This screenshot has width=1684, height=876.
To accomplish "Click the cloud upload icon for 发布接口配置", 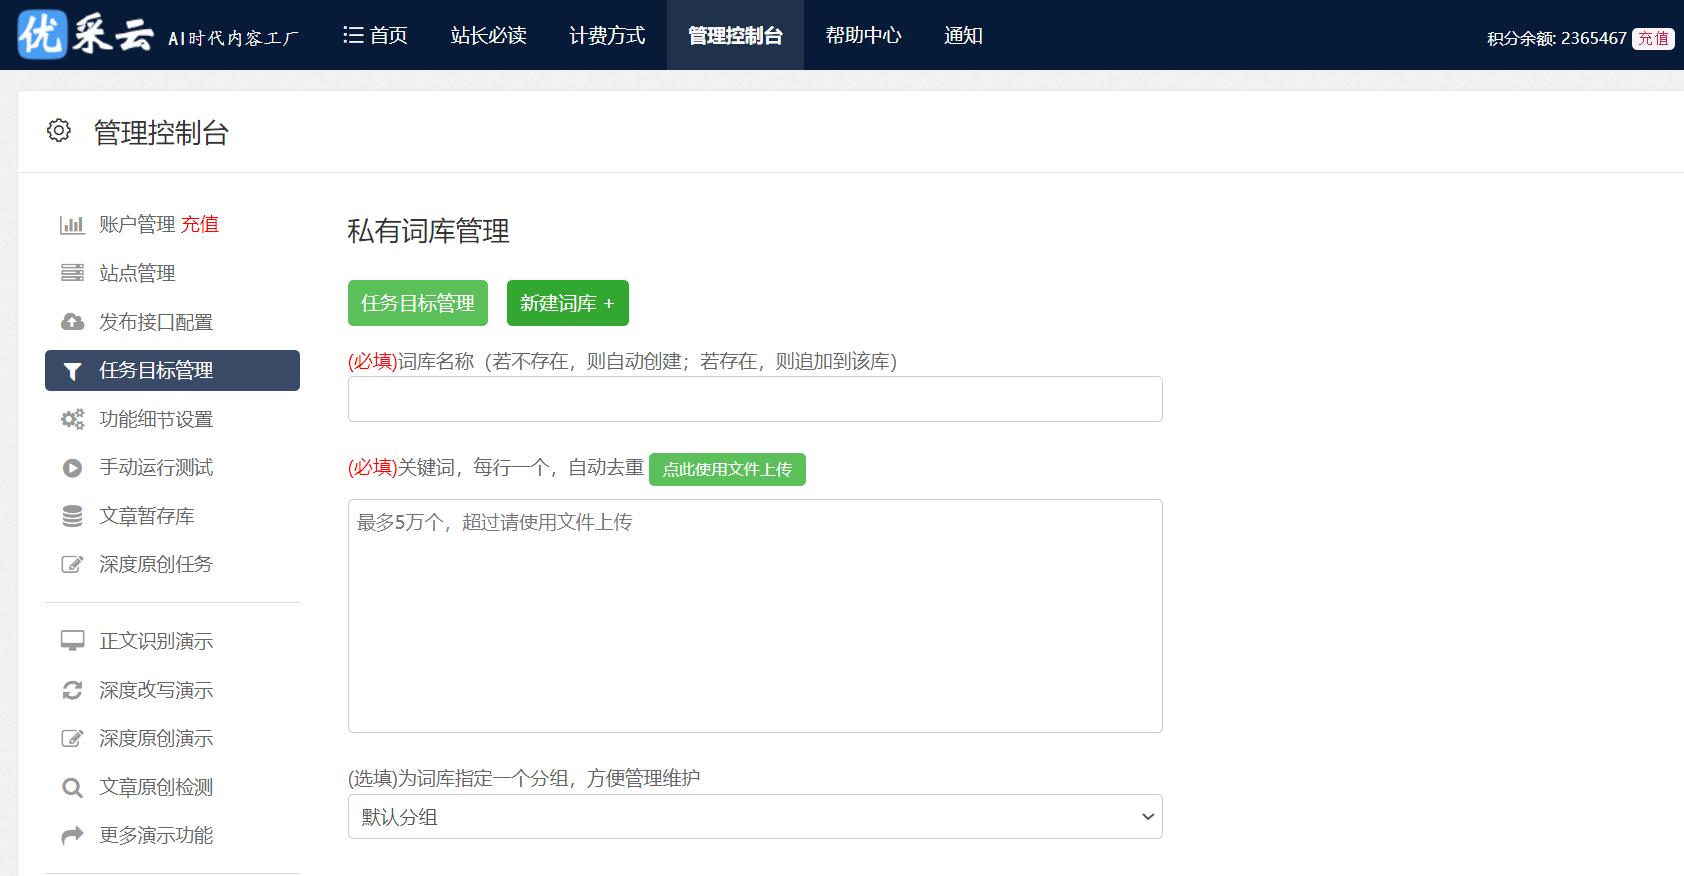I will [72, 322].
